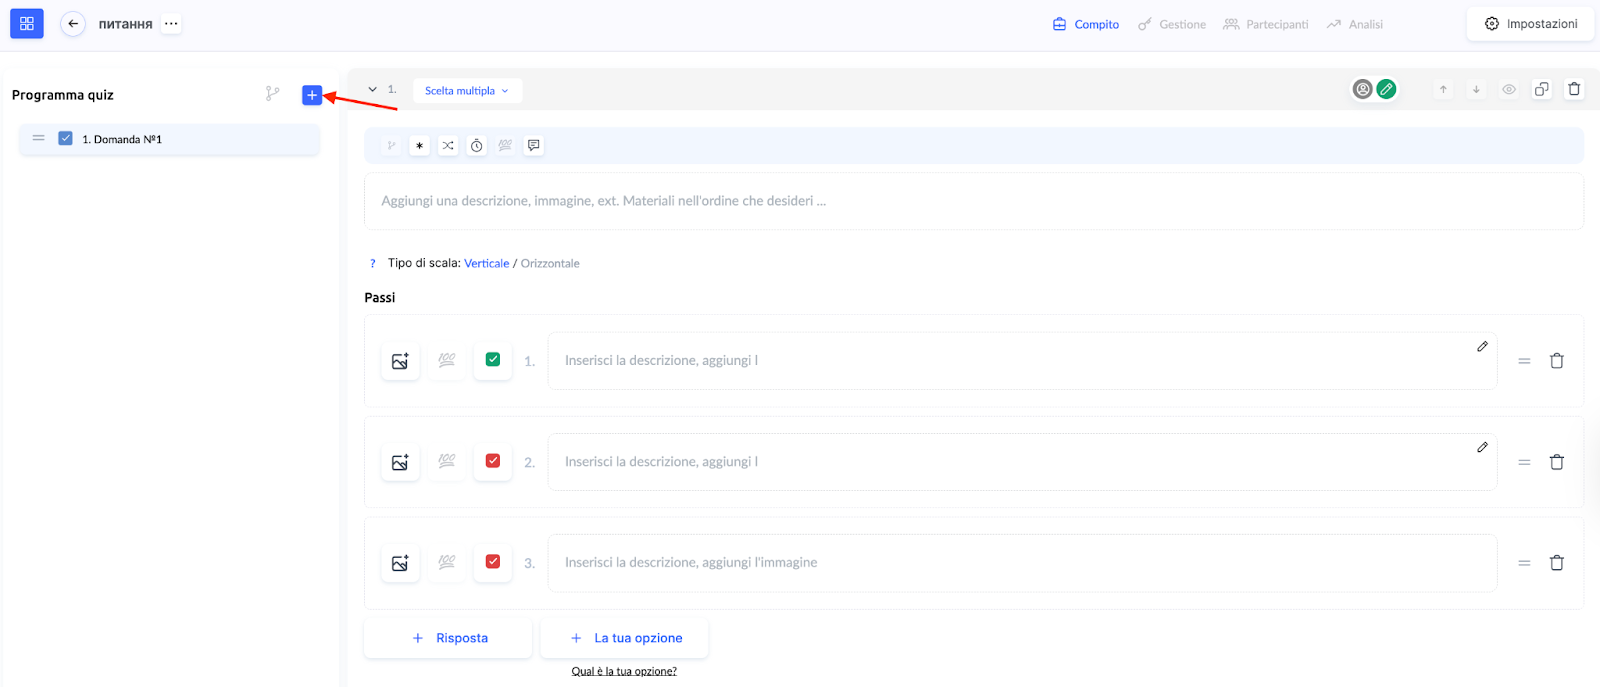Toggle the red checkbox for answer 3
1600x687 pixels.
493,562
